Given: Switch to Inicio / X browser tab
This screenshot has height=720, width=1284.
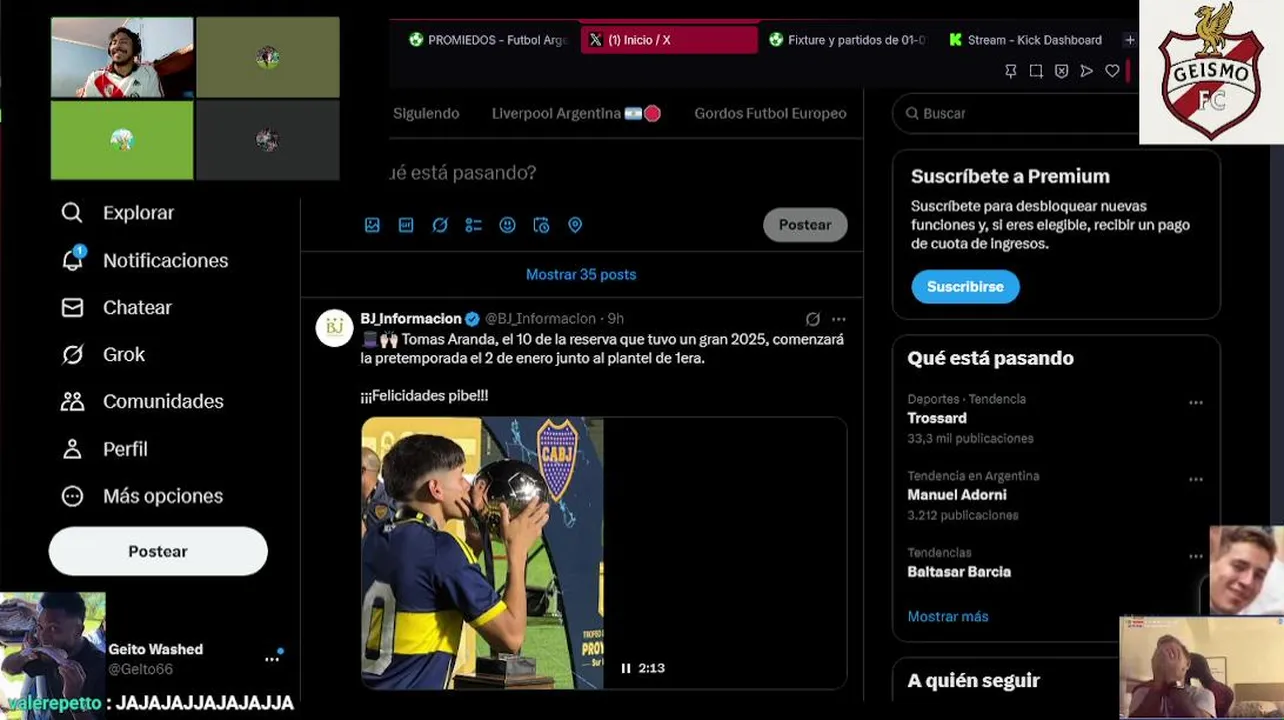Looking at the screenshot, I should [x=669, y=40].
